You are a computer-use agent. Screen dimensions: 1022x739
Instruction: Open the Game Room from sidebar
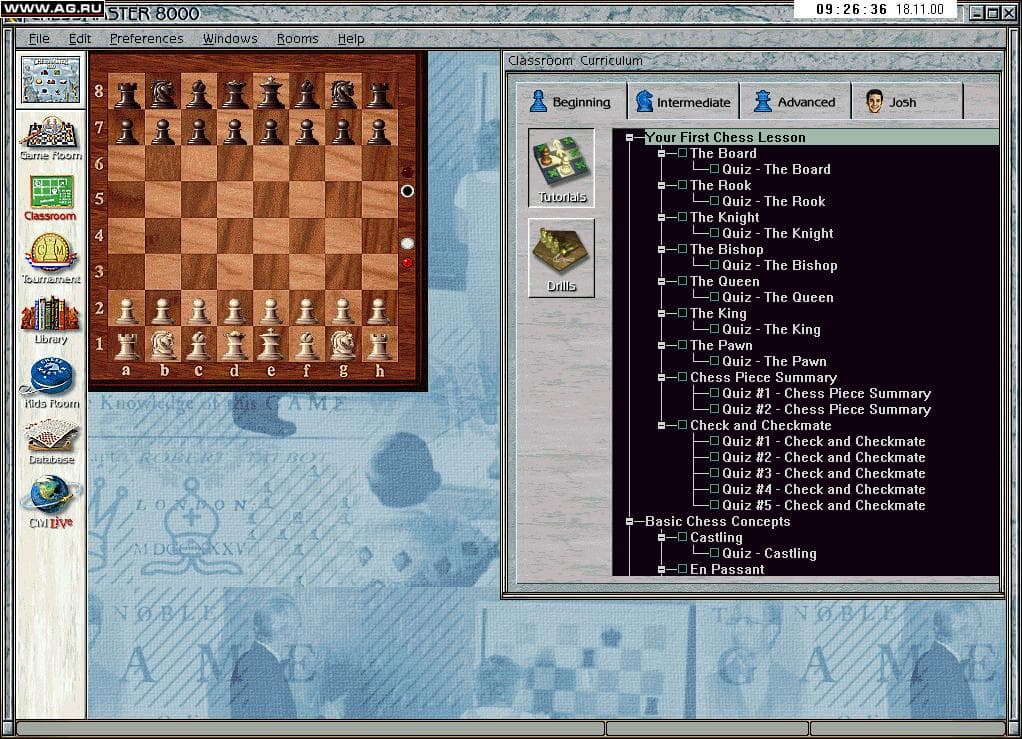51,138
